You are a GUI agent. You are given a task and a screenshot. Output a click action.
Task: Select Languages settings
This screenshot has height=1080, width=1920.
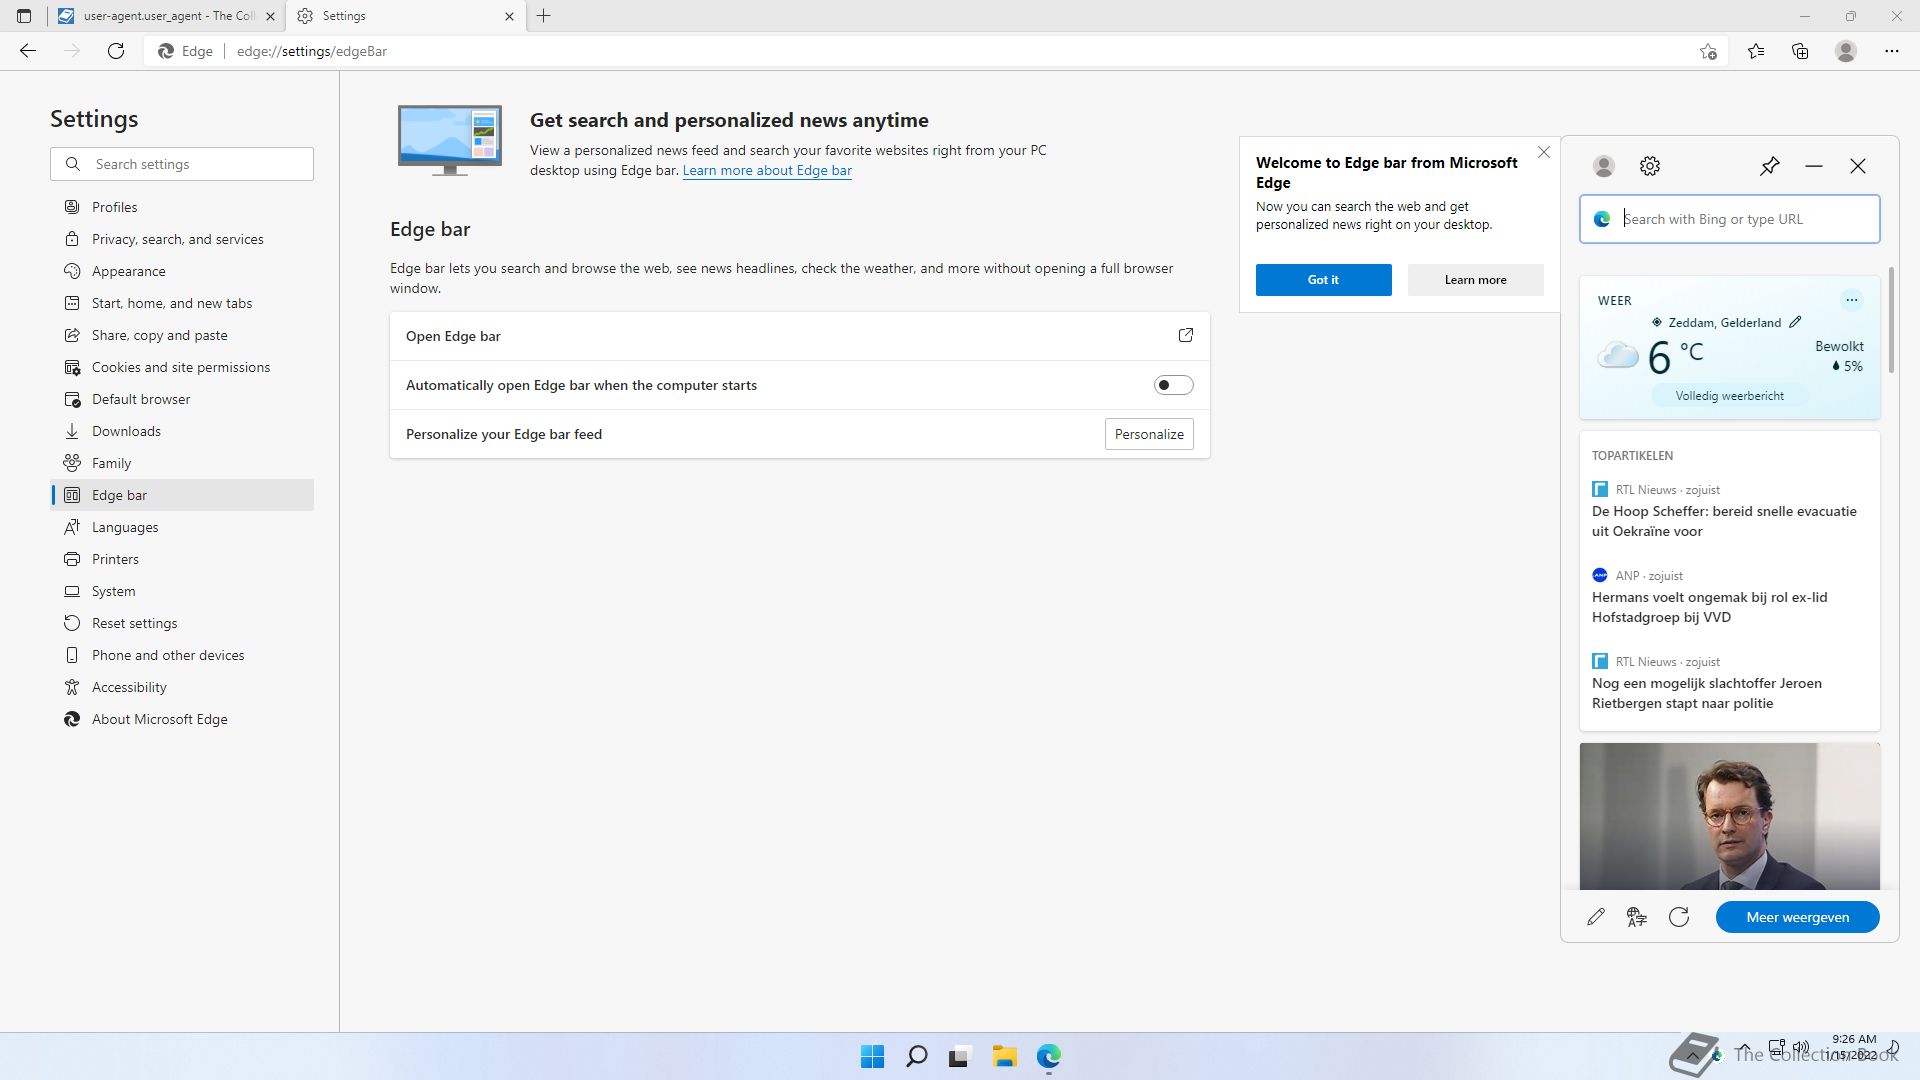tap(182, 527)
